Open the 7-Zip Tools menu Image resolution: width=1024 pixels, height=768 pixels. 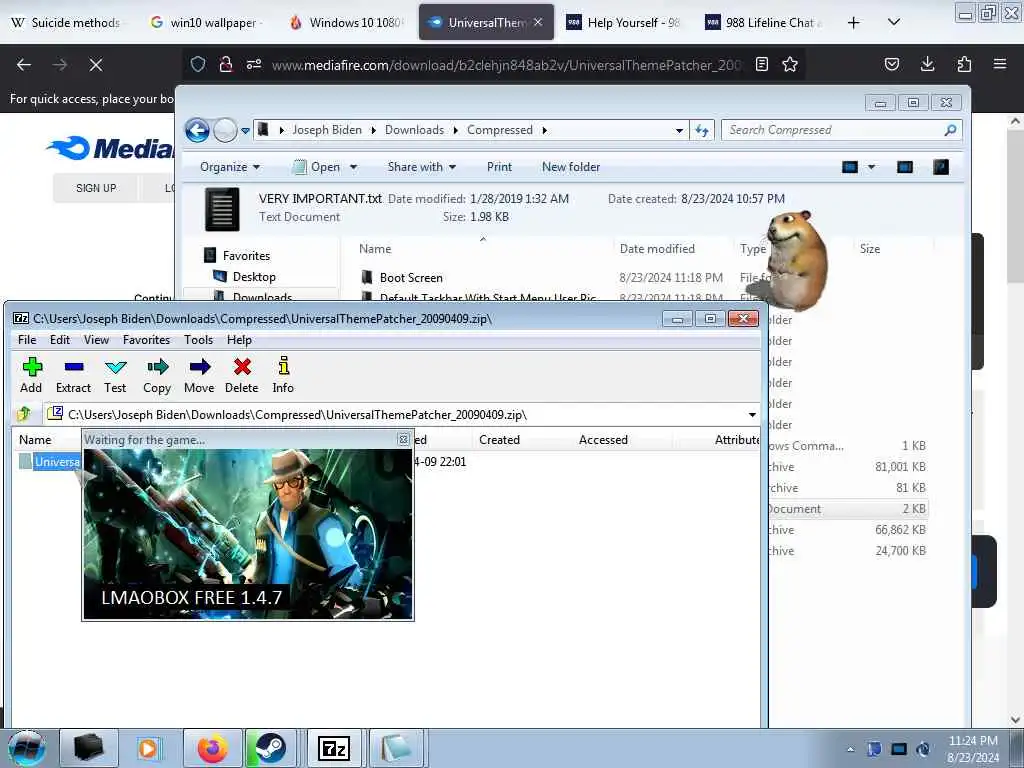point(199,340)
